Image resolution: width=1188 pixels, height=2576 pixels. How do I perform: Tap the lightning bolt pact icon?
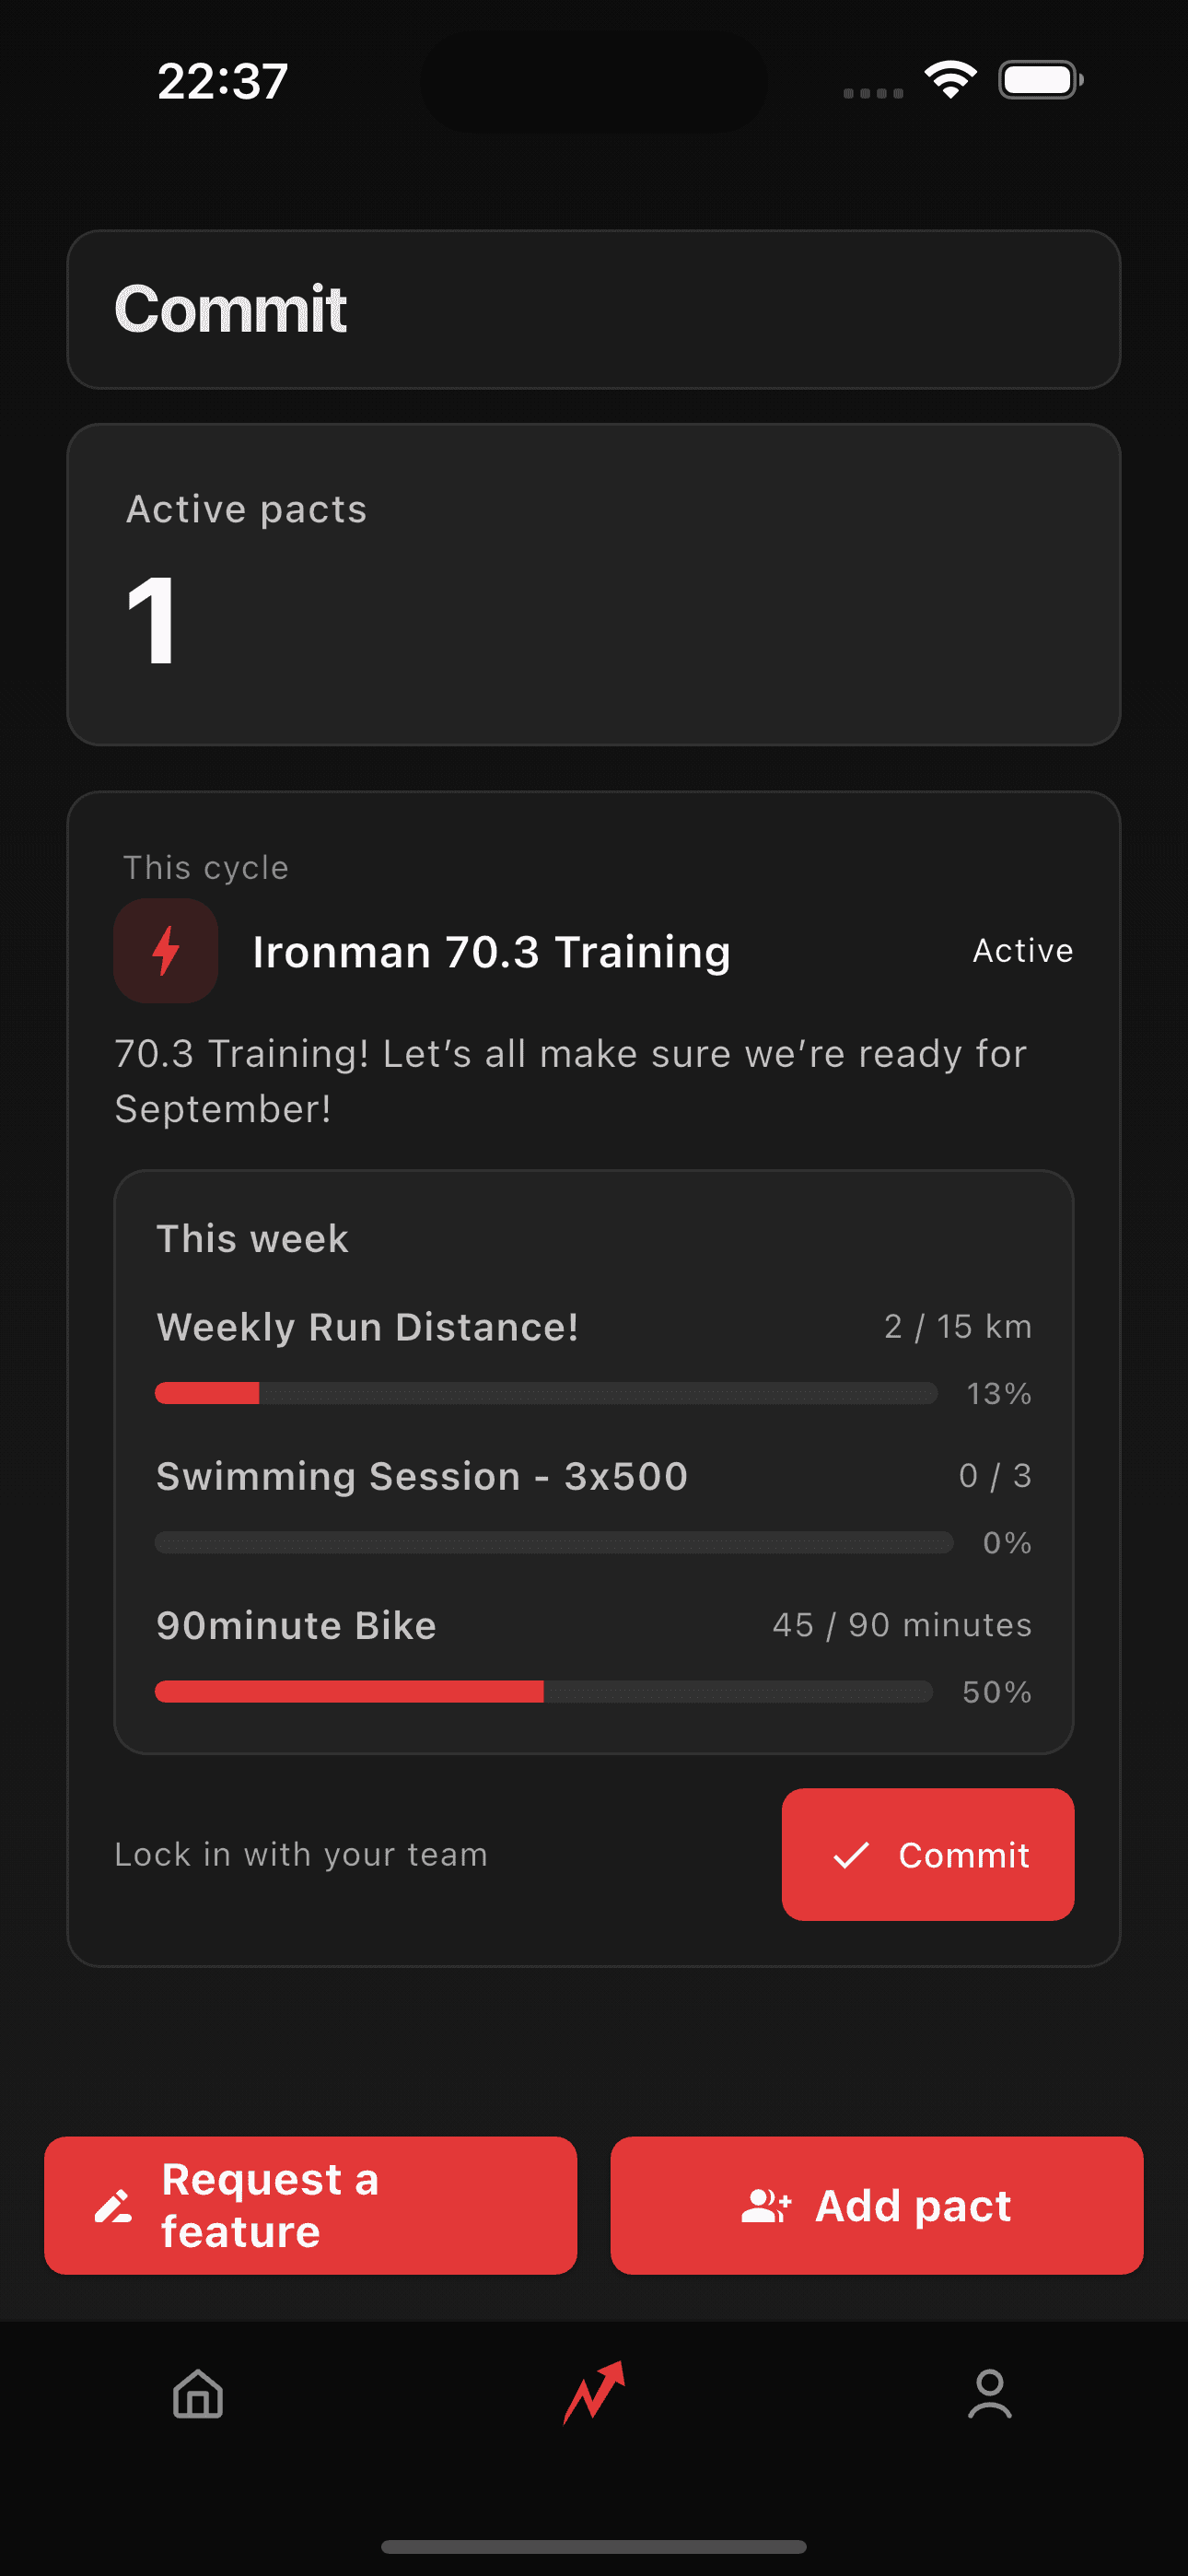[165, 950]
